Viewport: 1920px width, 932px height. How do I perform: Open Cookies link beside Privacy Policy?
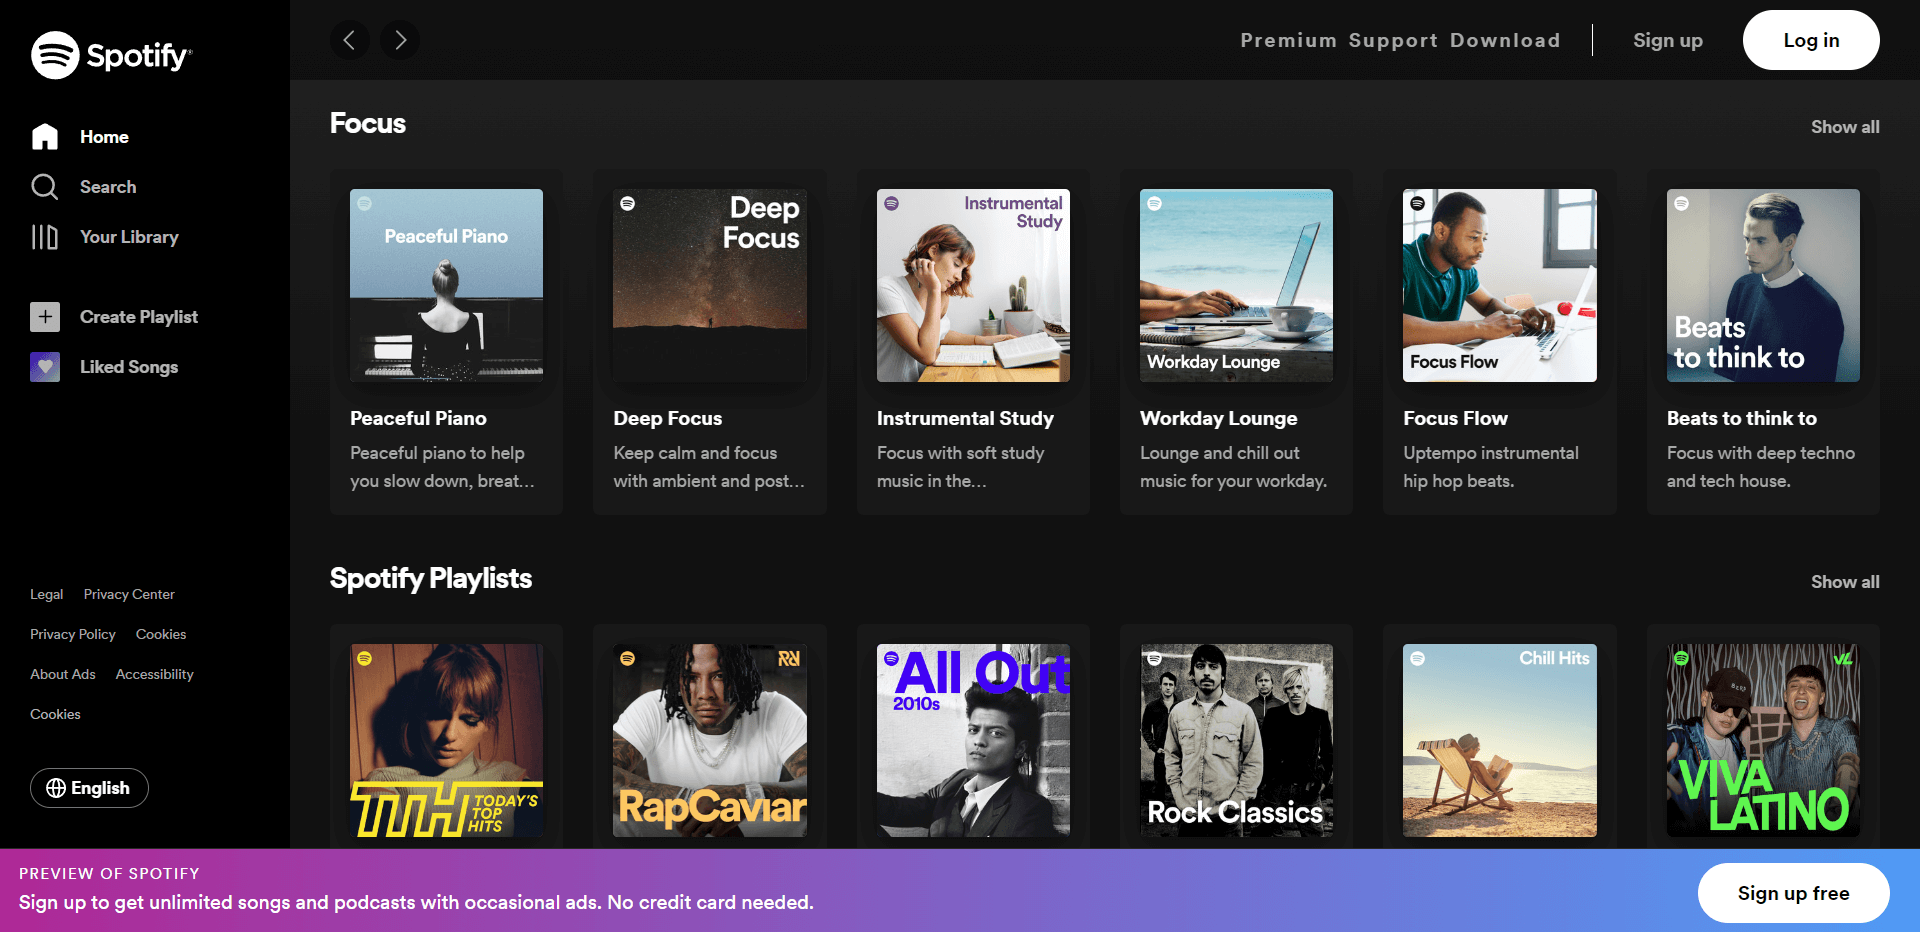coord(161,634)
